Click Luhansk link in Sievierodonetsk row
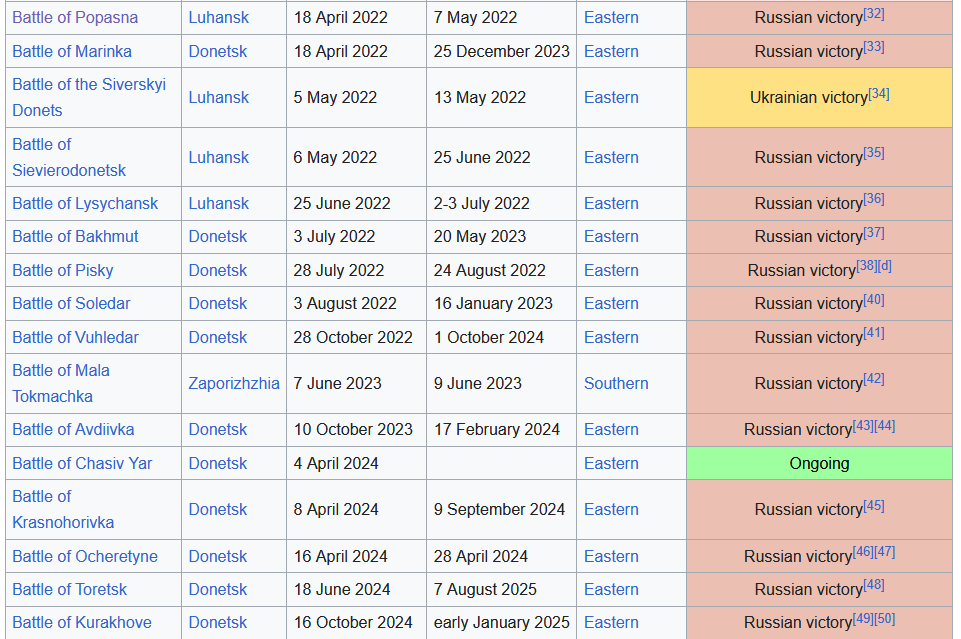Viewport: 961px width, 639px height. (218, 157)
